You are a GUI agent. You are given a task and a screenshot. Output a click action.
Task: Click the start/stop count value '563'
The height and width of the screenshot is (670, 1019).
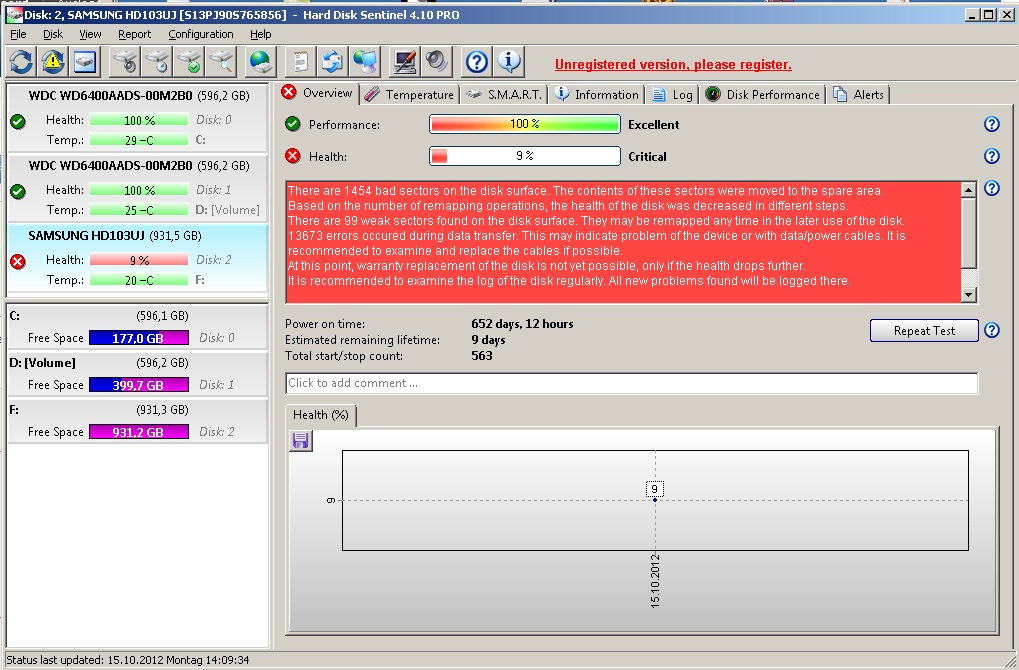pyautogui.click(x=482, y=356)
